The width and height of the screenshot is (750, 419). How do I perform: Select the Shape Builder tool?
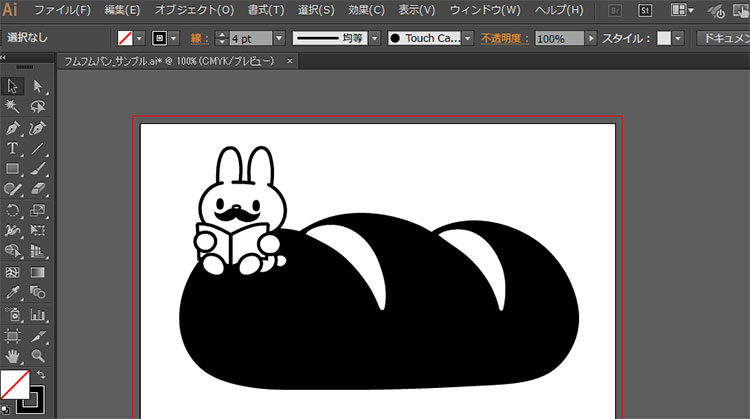(12, 251)
